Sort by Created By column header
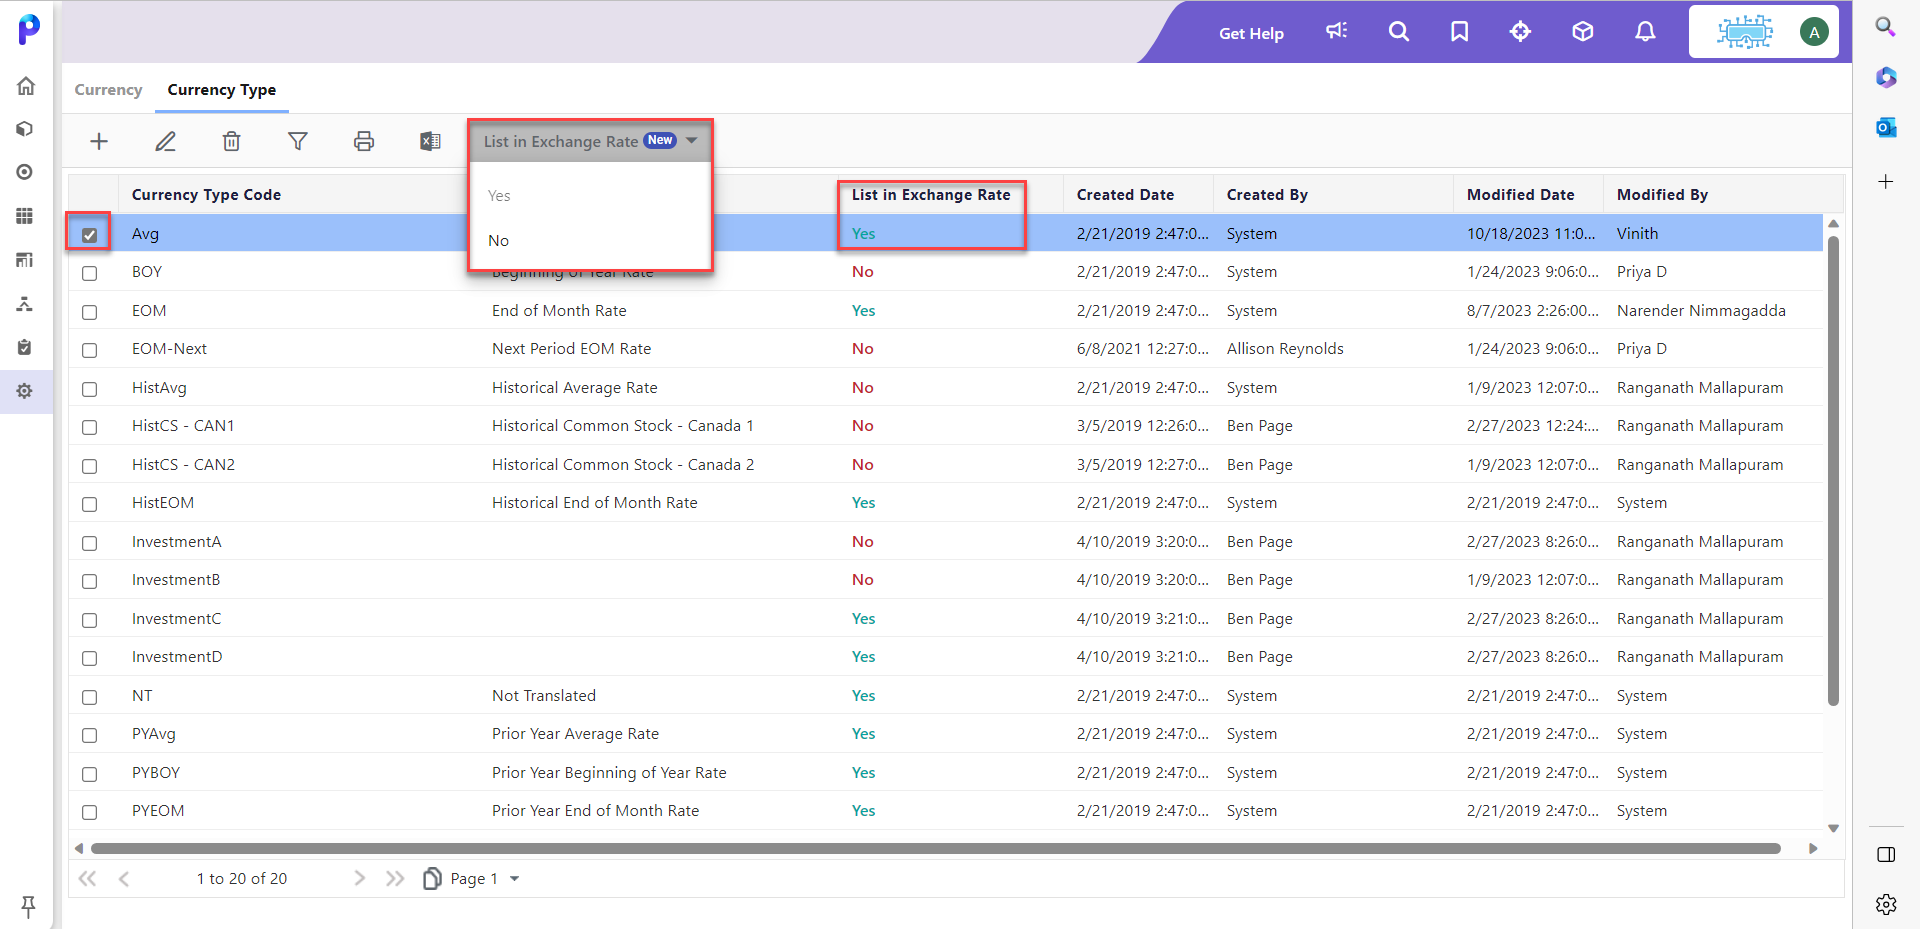The height and width of the screenshot is (929, 1920). click(1267, 195)
